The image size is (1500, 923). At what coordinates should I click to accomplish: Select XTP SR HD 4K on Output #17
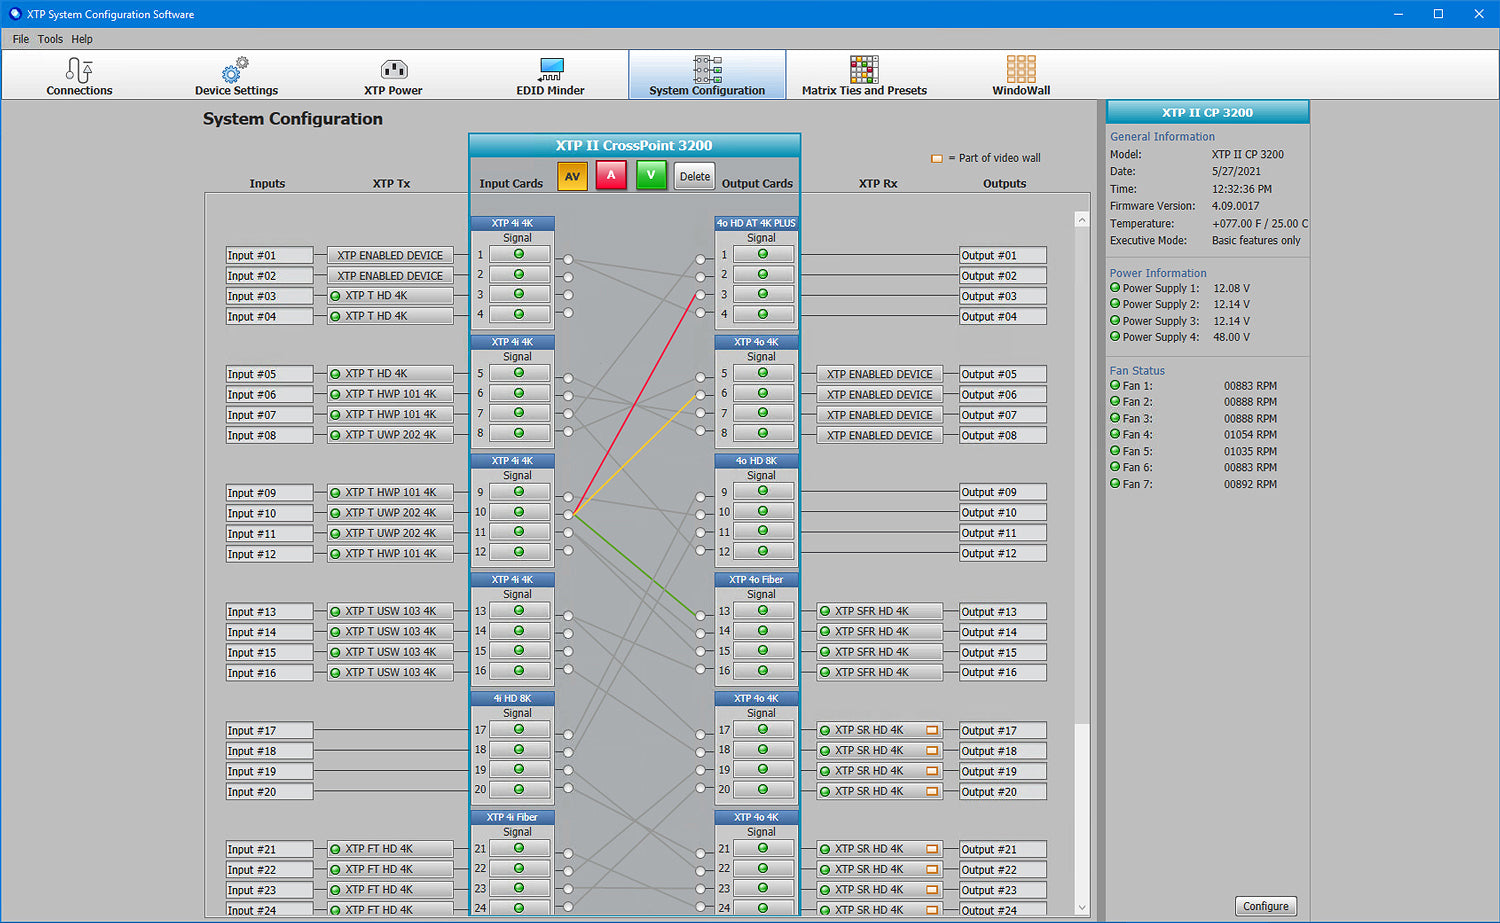coord(880,730)
